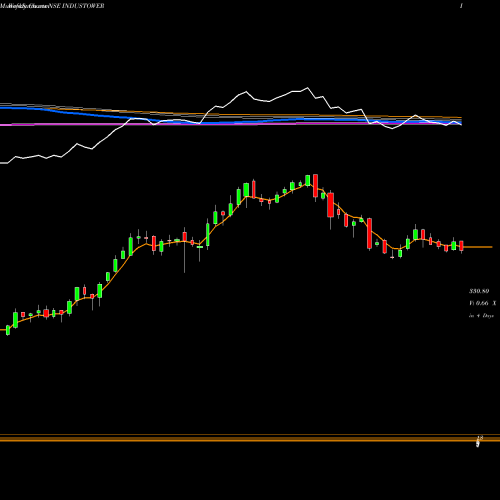Click the highest peak of the white indicator line
This screenshot has width=500, height=500.
coord(307,88)
